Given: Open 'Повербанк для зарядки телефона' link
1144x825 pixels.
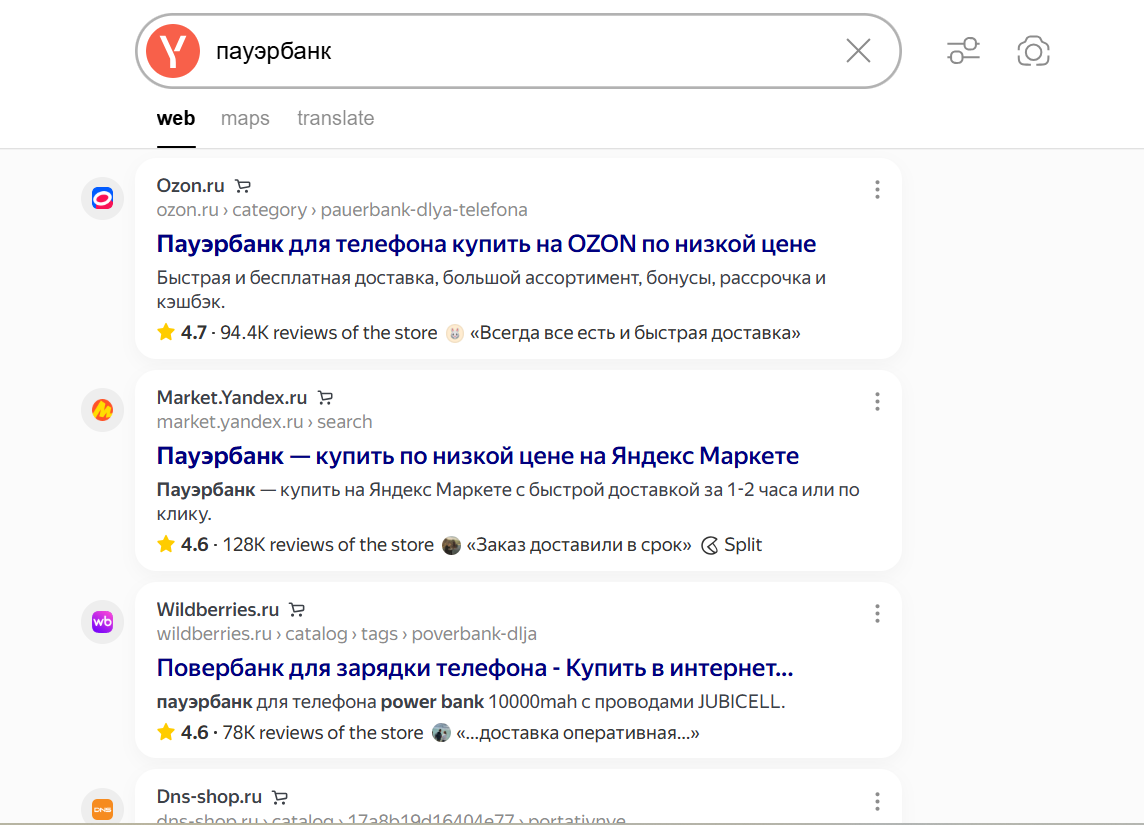Looking at the screenshot, I should point(475,667).
